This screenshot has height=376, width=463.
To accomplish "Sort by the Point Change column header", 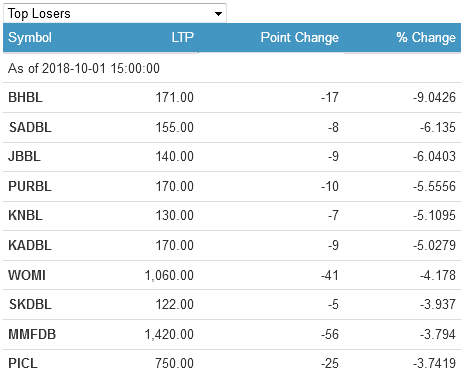I will click(x=300, y=37).
